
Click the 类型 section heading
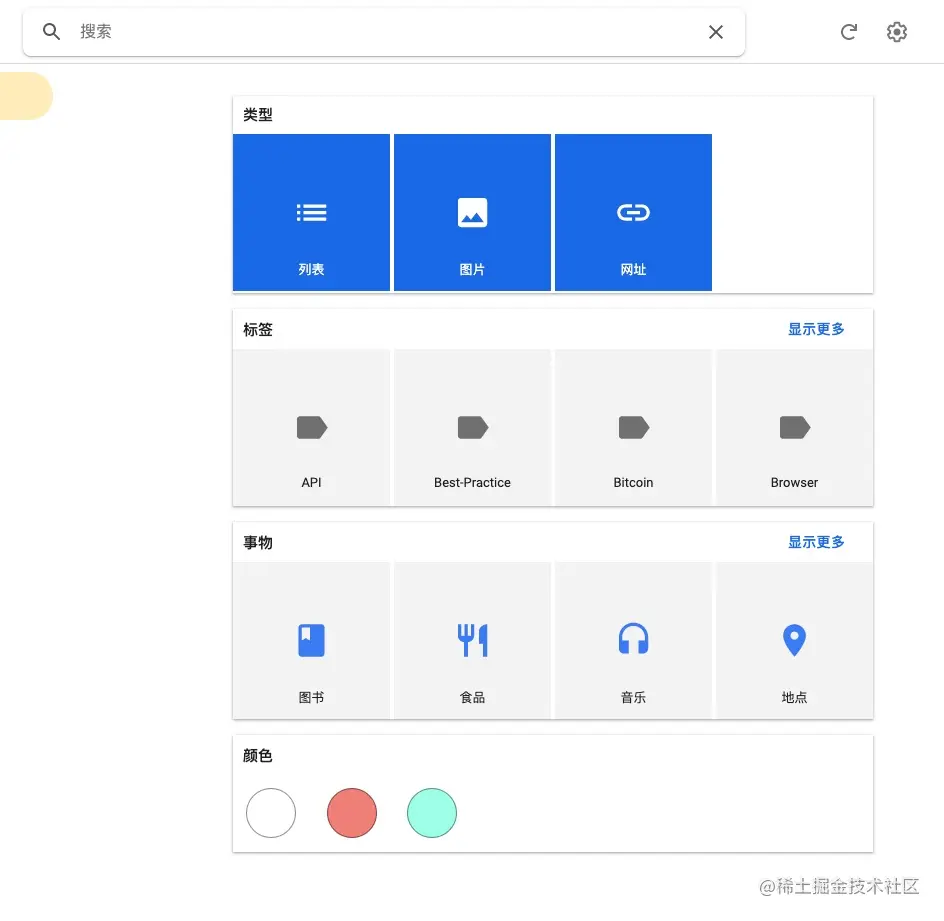click(x=258, y=114)
